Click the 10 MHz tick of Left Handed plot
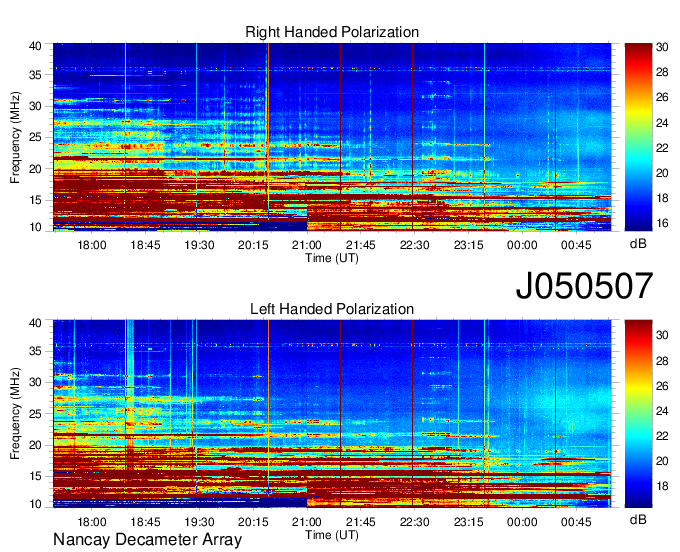Screen dimensions: 680x552 tap(36, 504)
